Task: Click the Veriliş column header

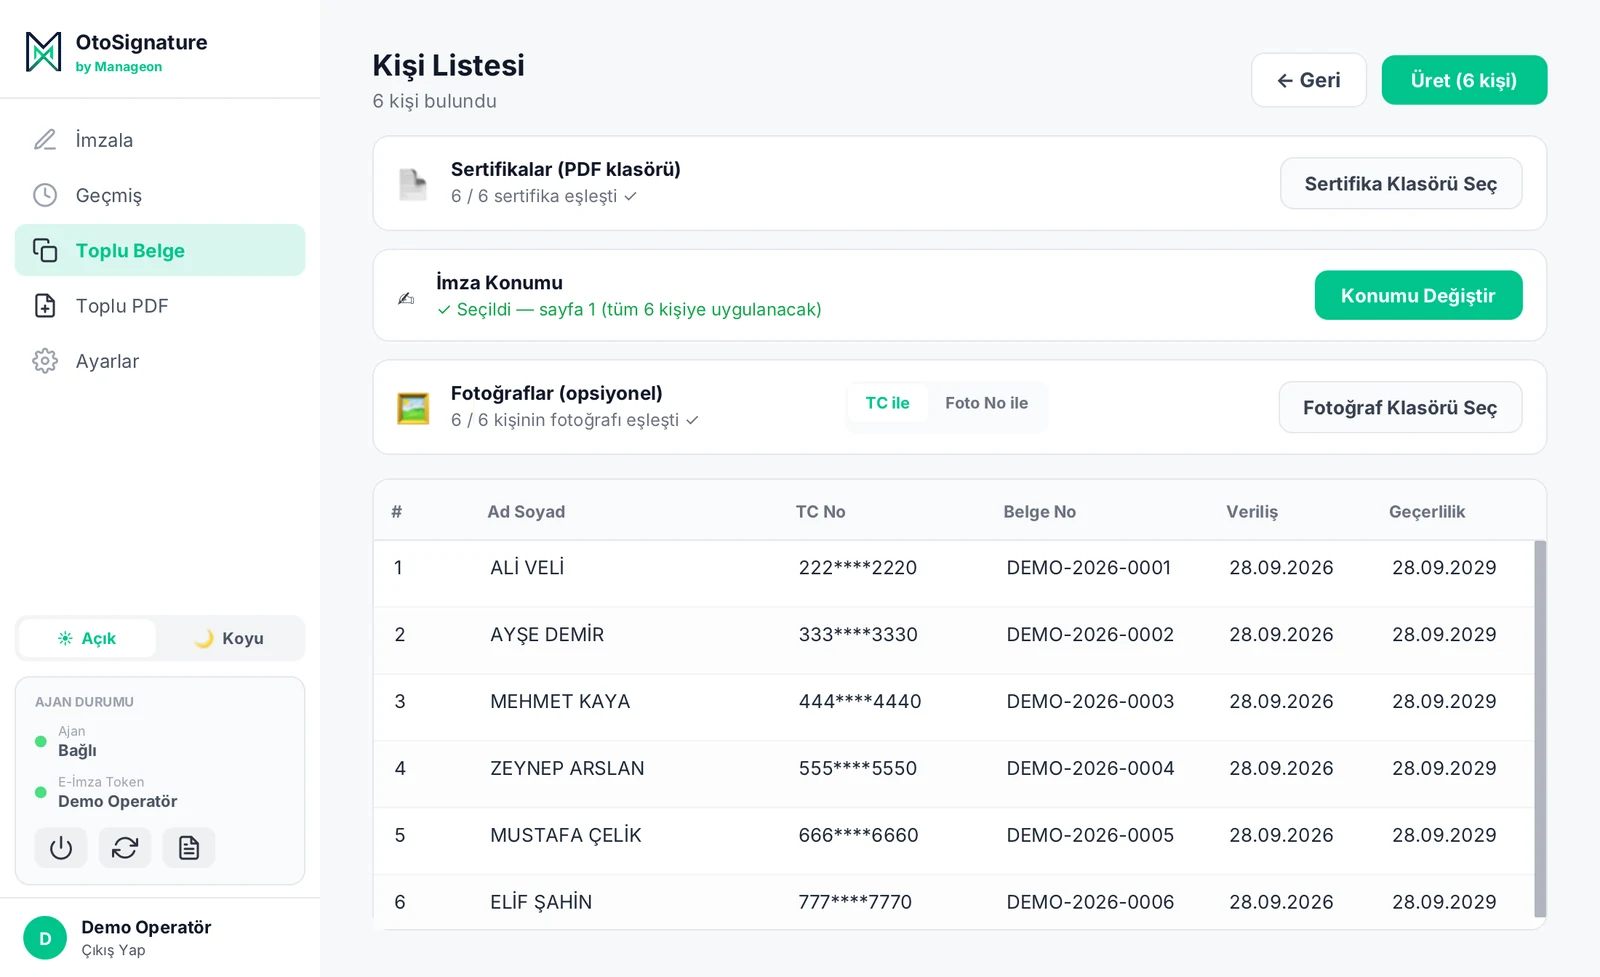Action: click(1252, 512)
